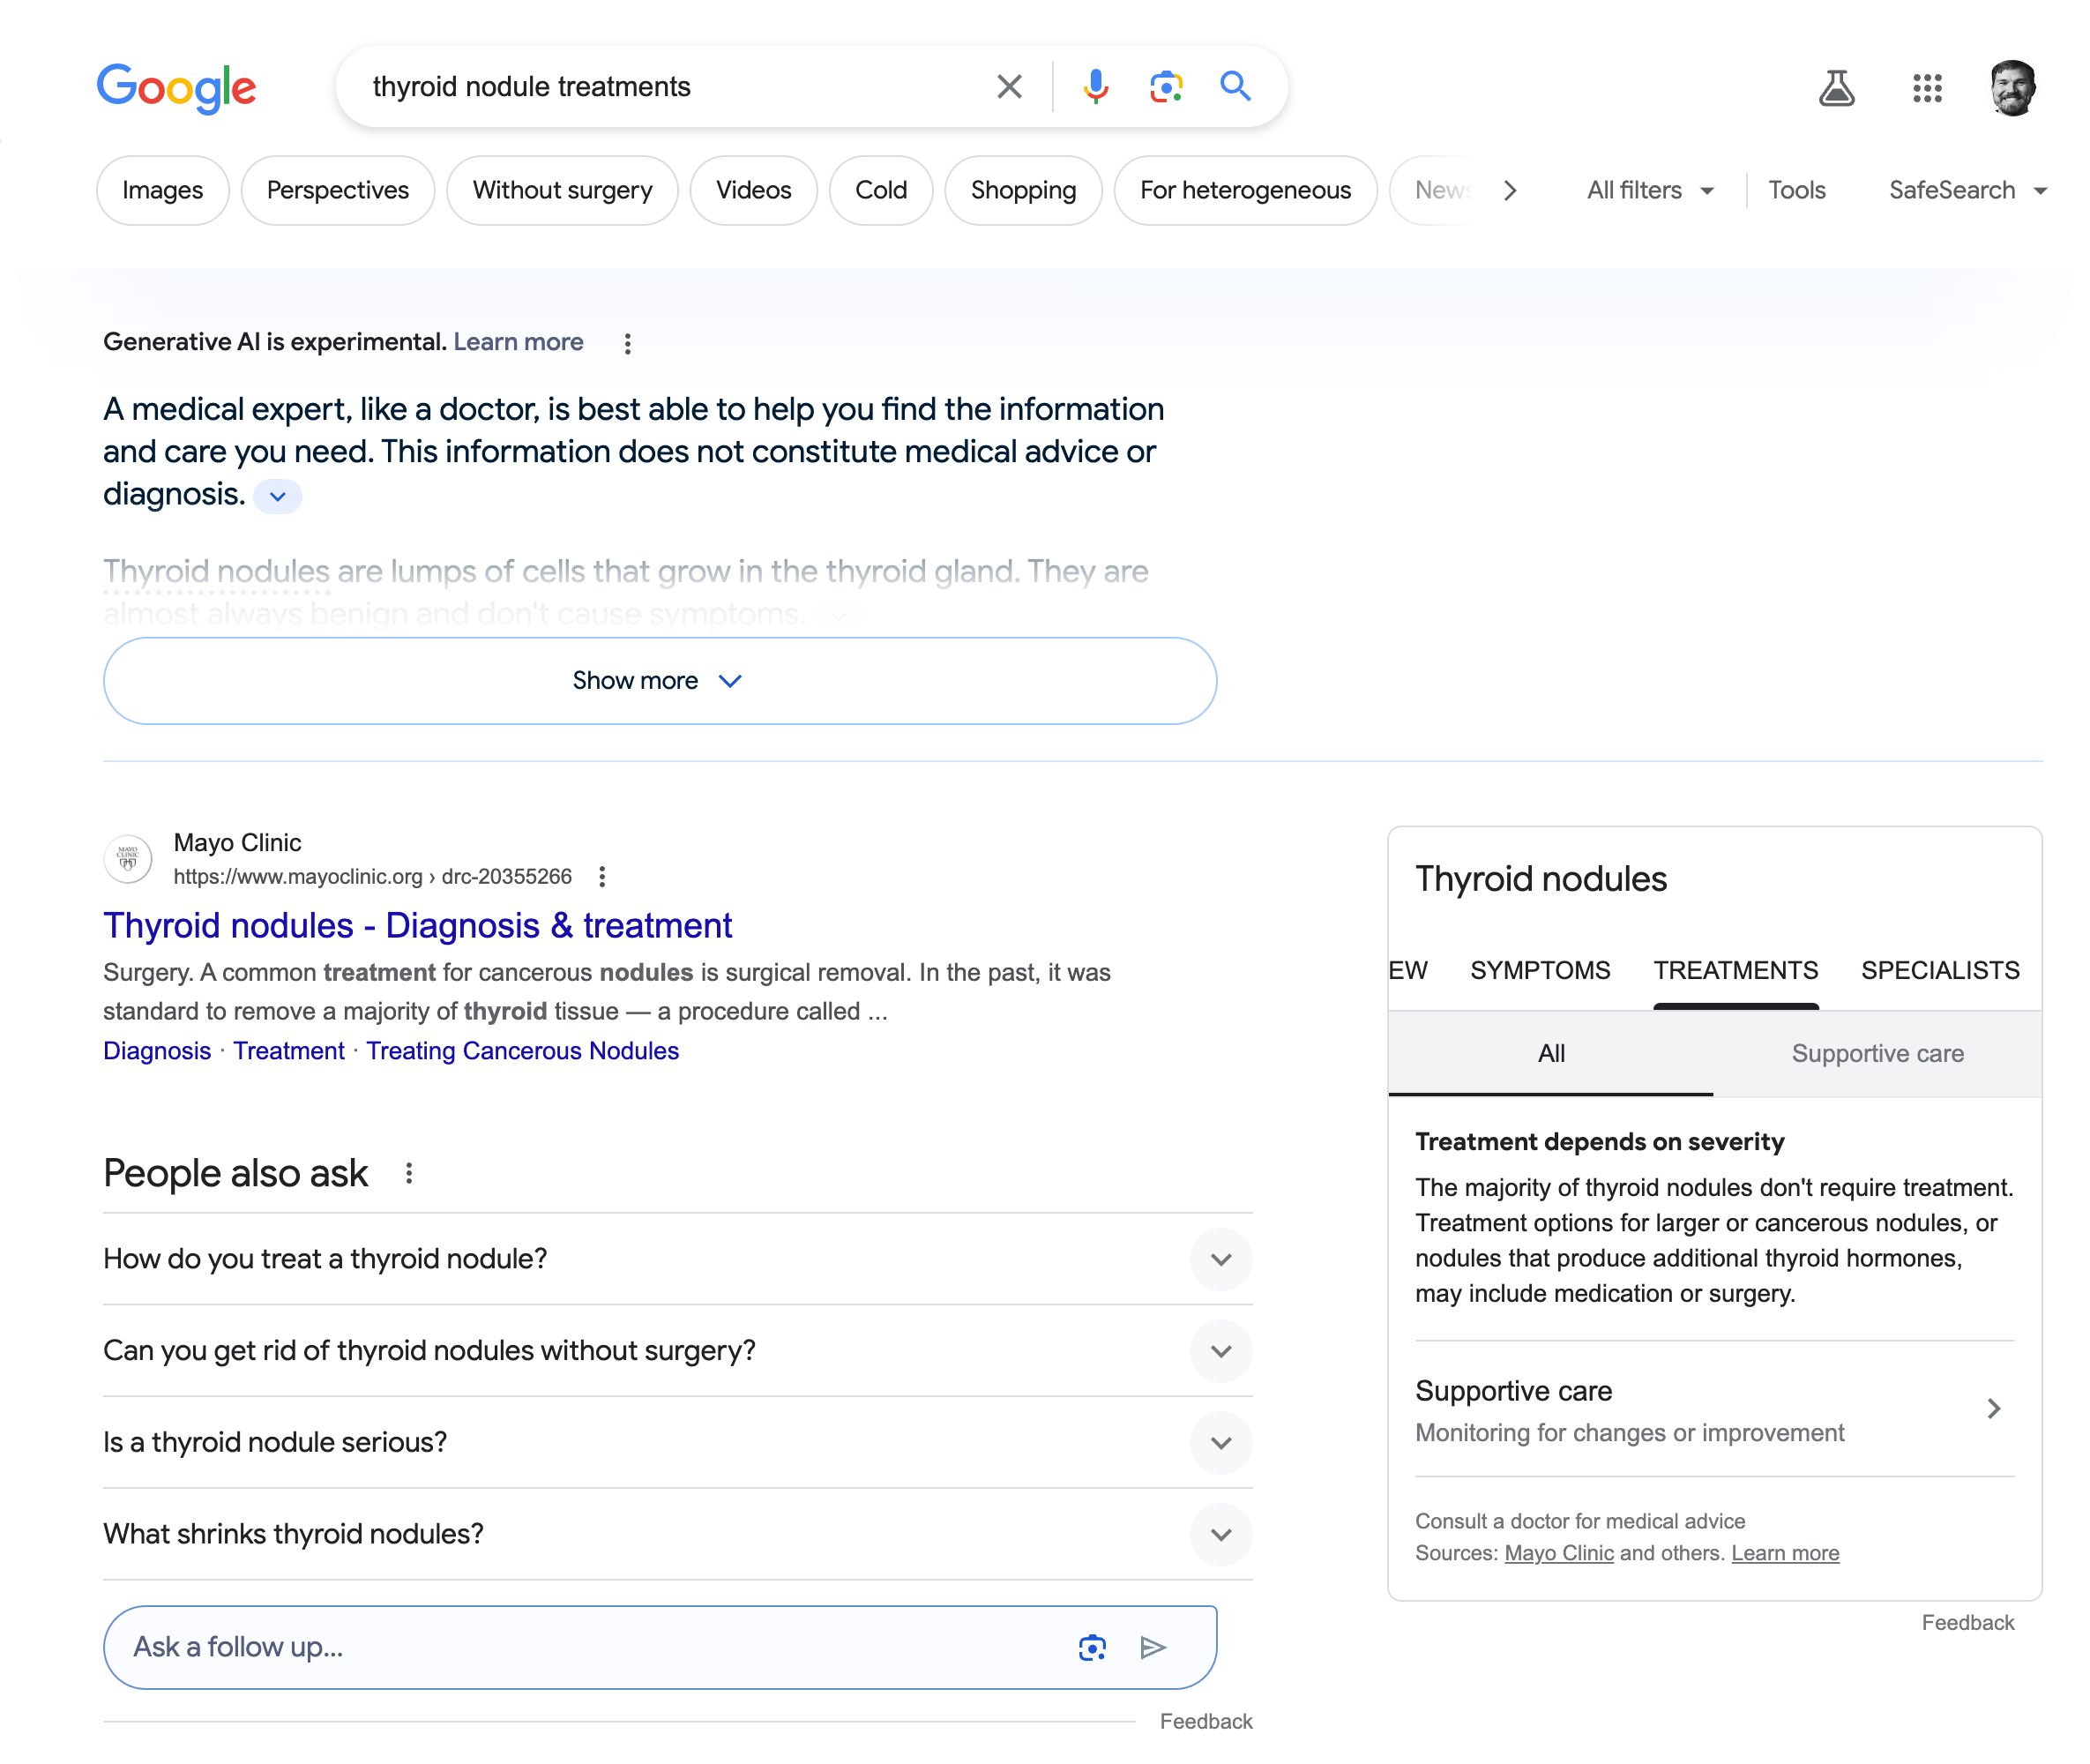The width and height of the screenshot is (2090, 1764).
Task: Select the Supportive care sub-tab
Action: (1877, 1053)
